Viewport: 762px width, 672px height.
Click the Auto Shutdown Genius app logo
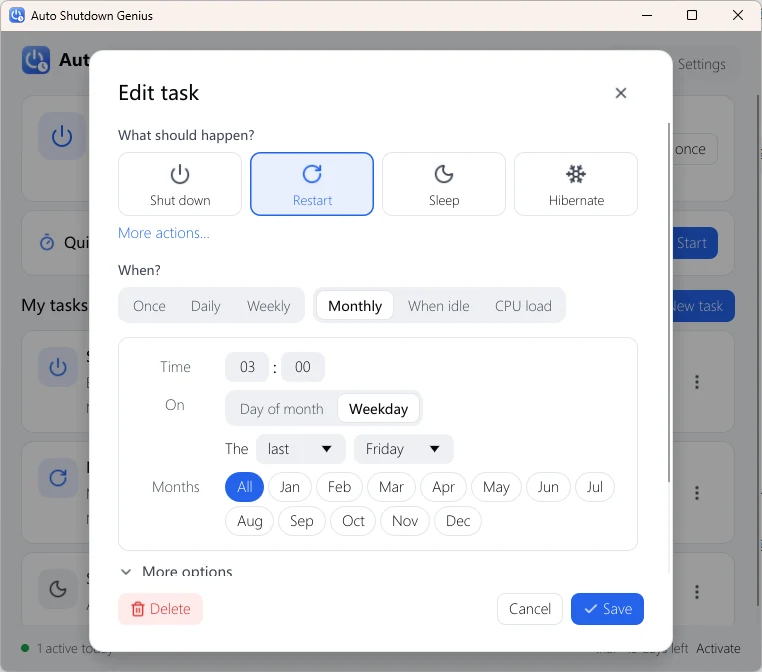(x=36, y=60)
